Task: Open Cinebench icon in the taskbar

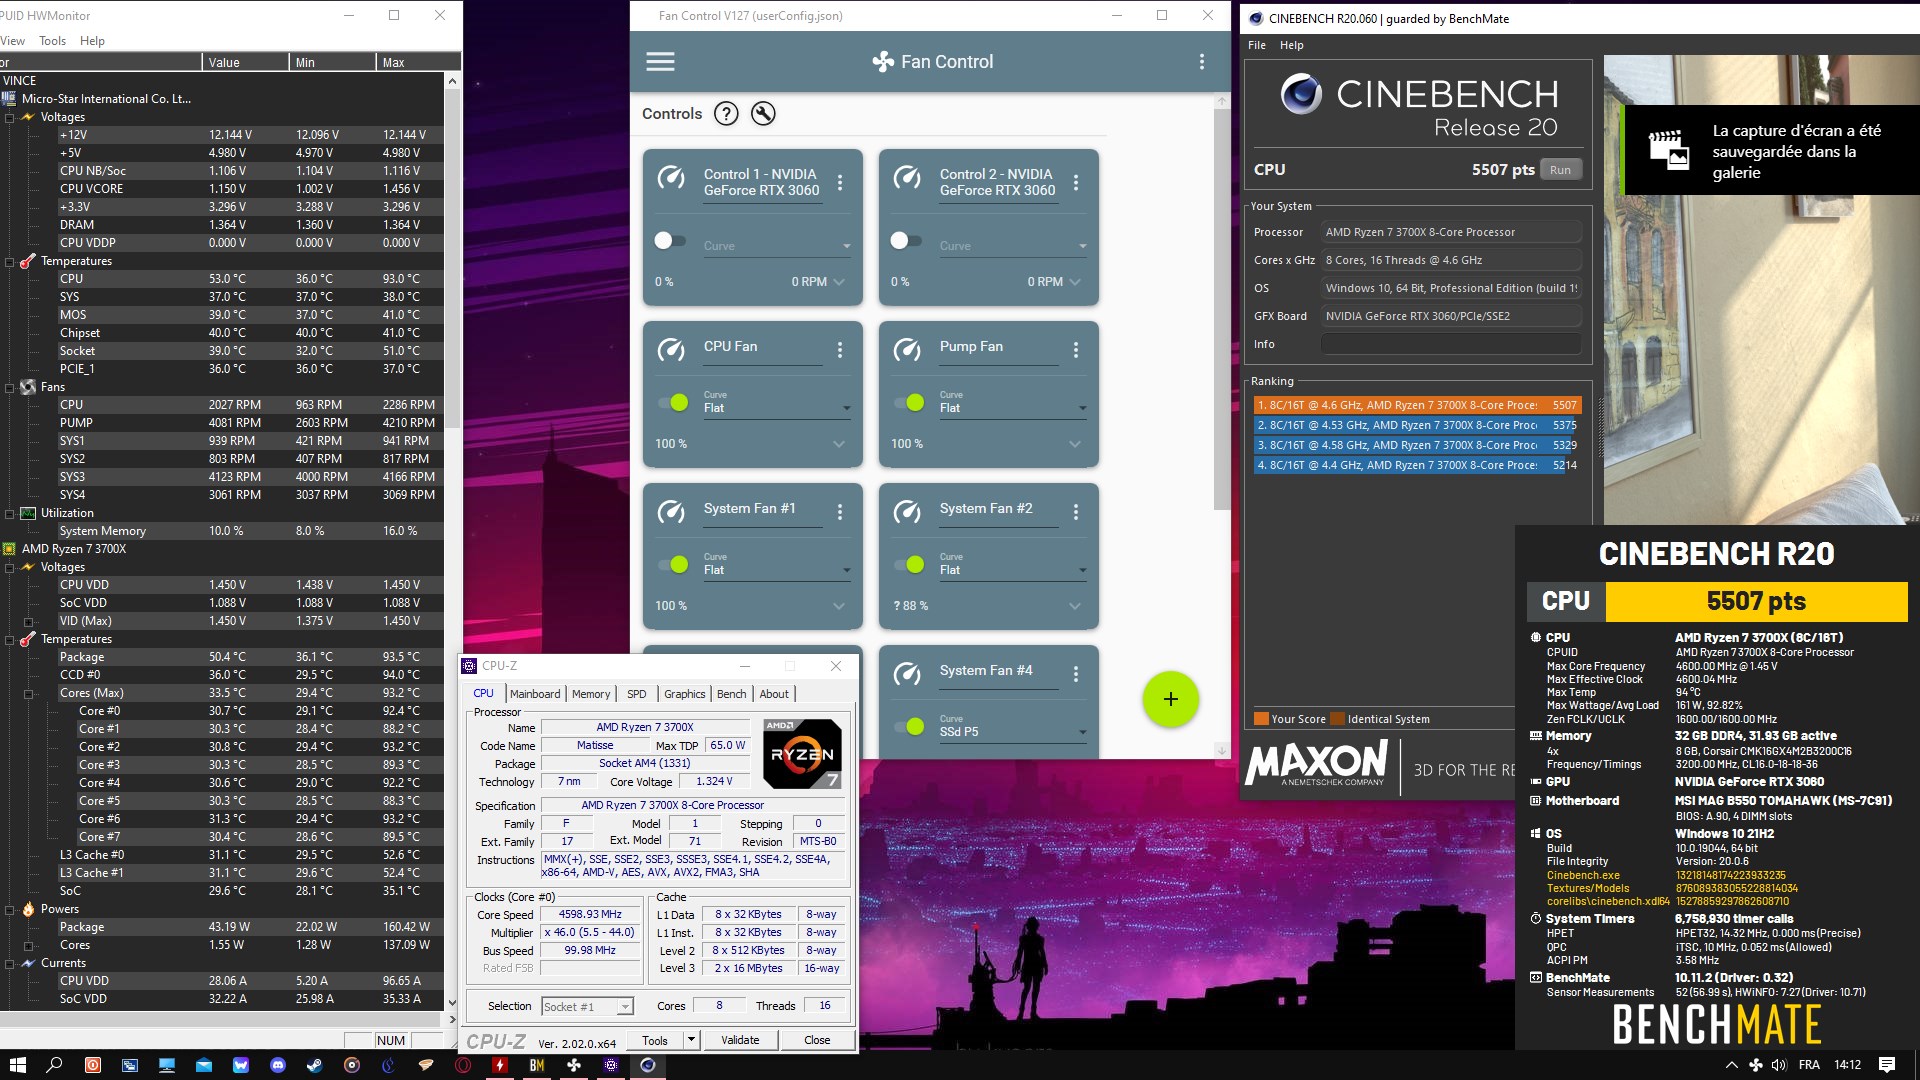Action: pyautogui.click(x=648, y=1065)
